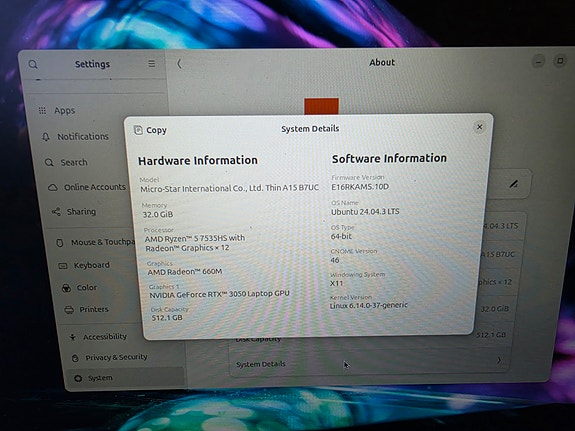Image resolution: width=575 pixels, height=431 pixels.
Task: Click OS type value '64-bit'
Action: point(341,236)
